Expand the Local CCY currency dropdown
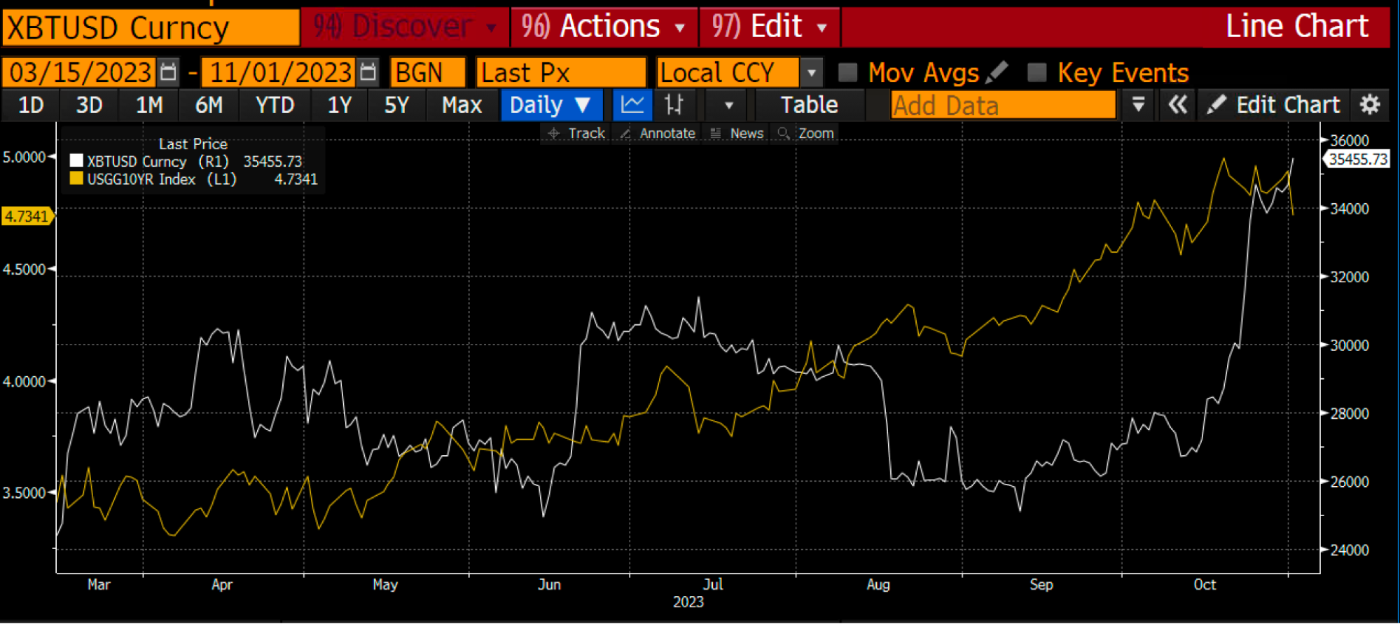Image resolution: width=1400 pixels, height=624 pixels. (812, 73)
